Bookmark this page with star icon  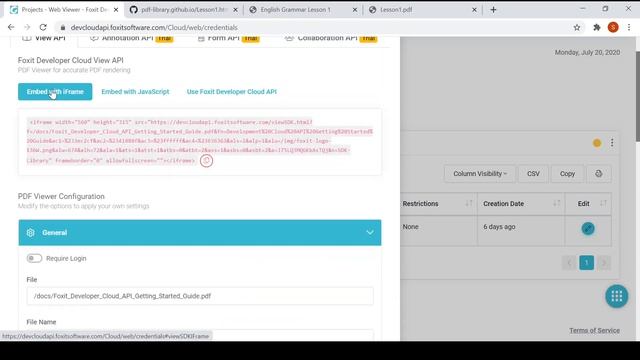577,27
